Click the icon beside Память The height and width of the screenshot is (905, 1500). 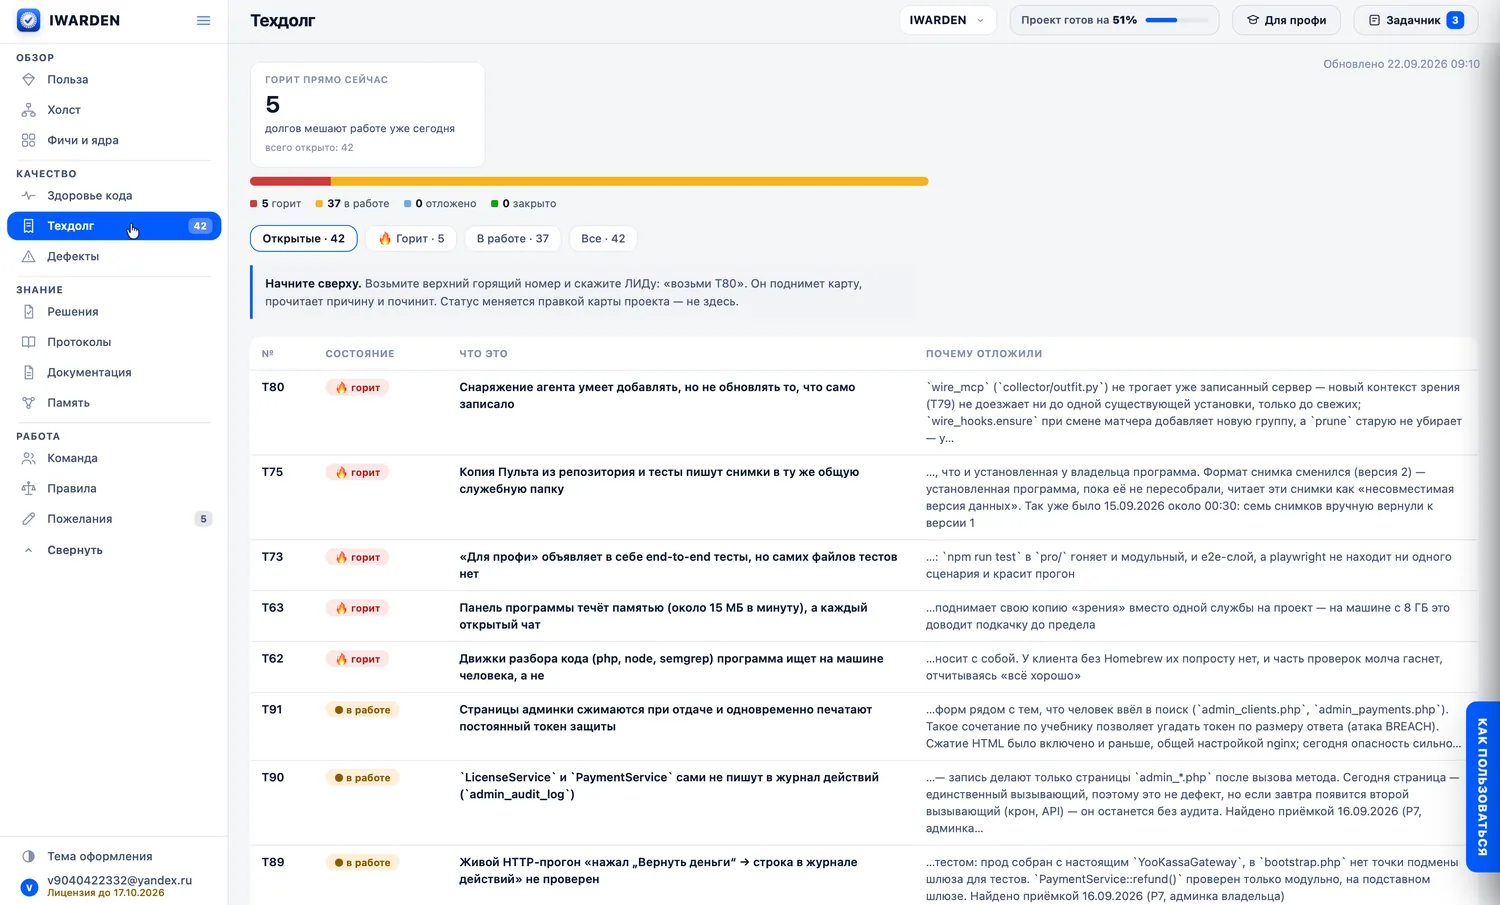pyautogui.click(x=29, y=403)
